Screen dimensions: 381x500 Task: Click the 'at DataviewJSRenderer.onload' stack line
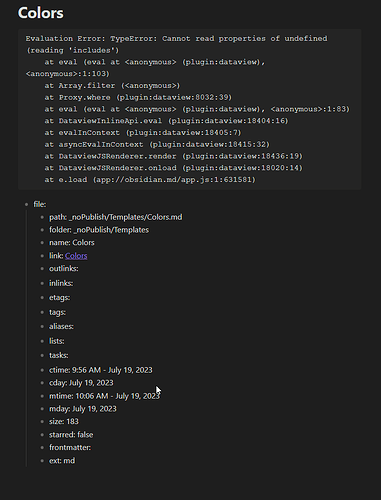pyautogui.click(x=173, y=168)
